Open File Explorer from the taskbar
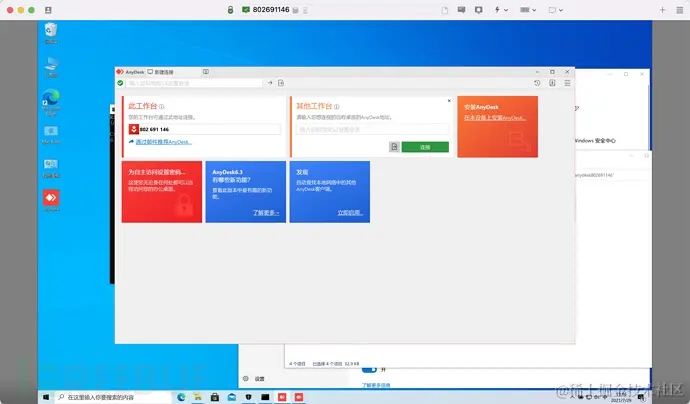This screenshot has width=690, height=404. pos(198,397)
